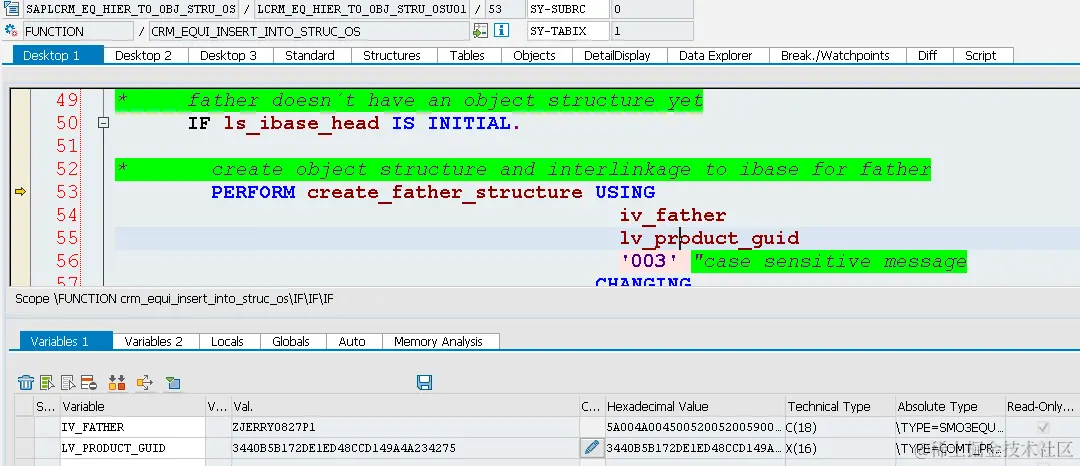Image resolution: width=1080 pixels, height=466 pixels.
Task: Click the X(16) technical type cell
Action: click(840, 448)
